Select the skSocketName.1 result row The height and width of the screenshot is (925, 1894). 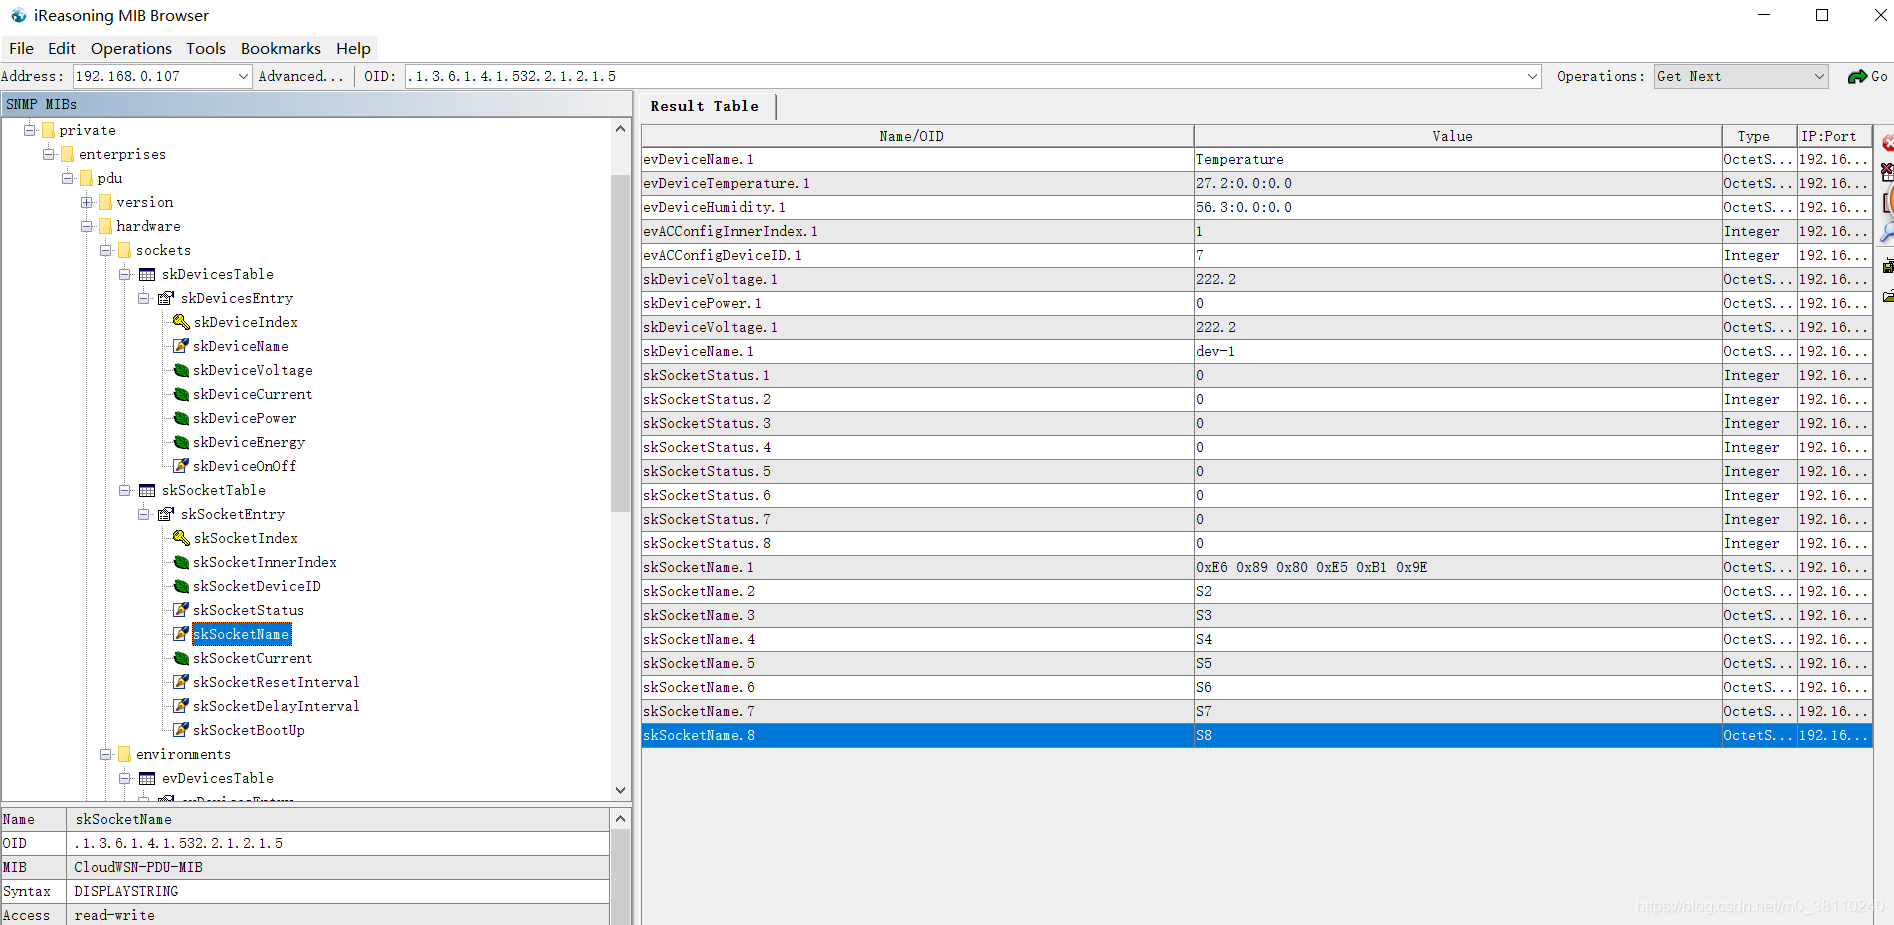1257,567
